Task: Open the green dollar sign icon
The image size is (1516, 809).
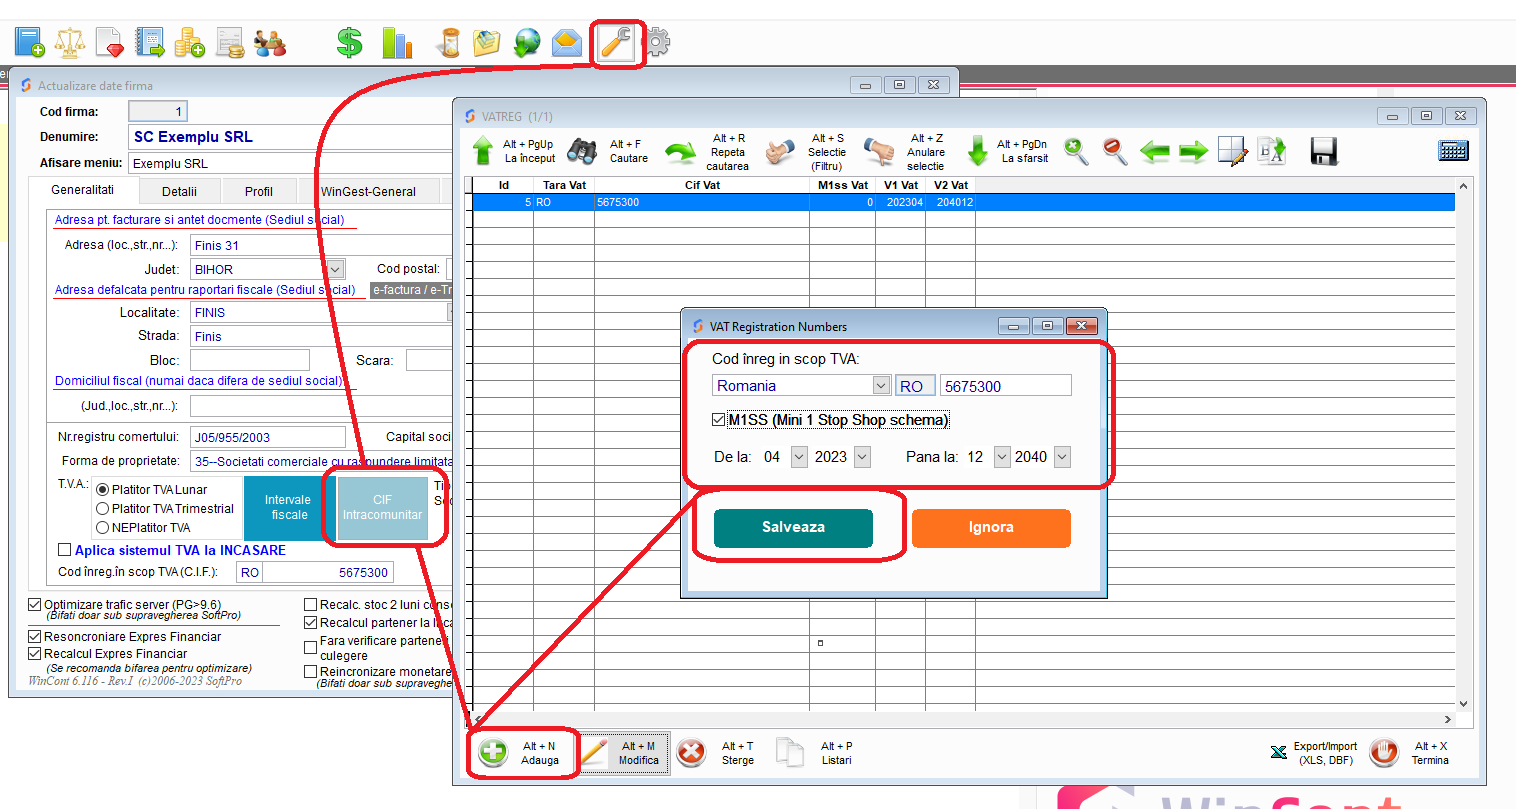Action: click(349, 43)
